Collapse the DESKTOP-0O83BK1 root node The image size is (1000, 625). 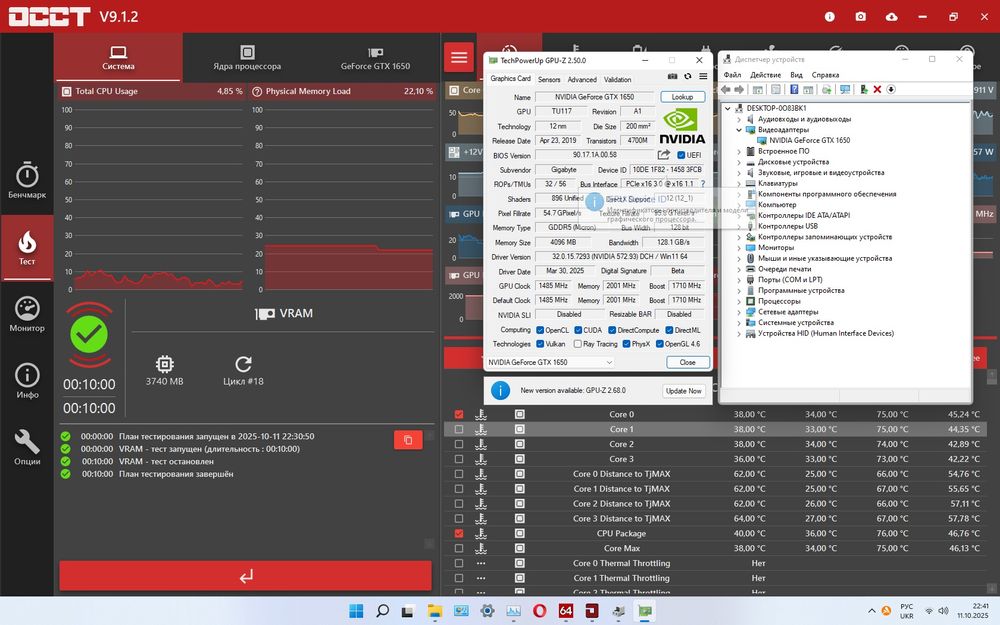728,108
